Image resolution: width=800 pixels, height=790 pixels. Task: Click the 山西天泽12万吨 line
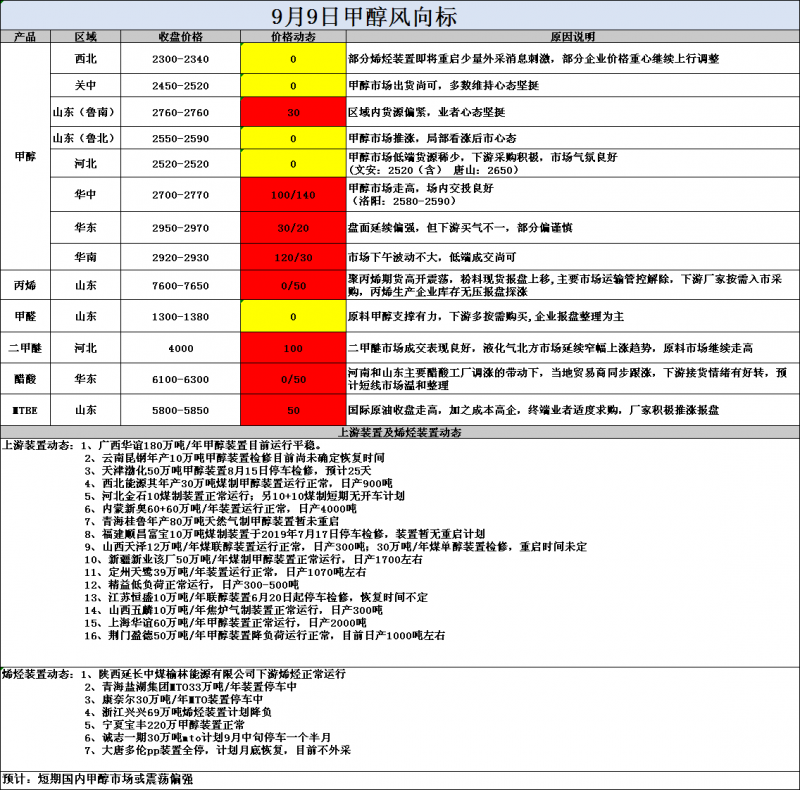336,547
